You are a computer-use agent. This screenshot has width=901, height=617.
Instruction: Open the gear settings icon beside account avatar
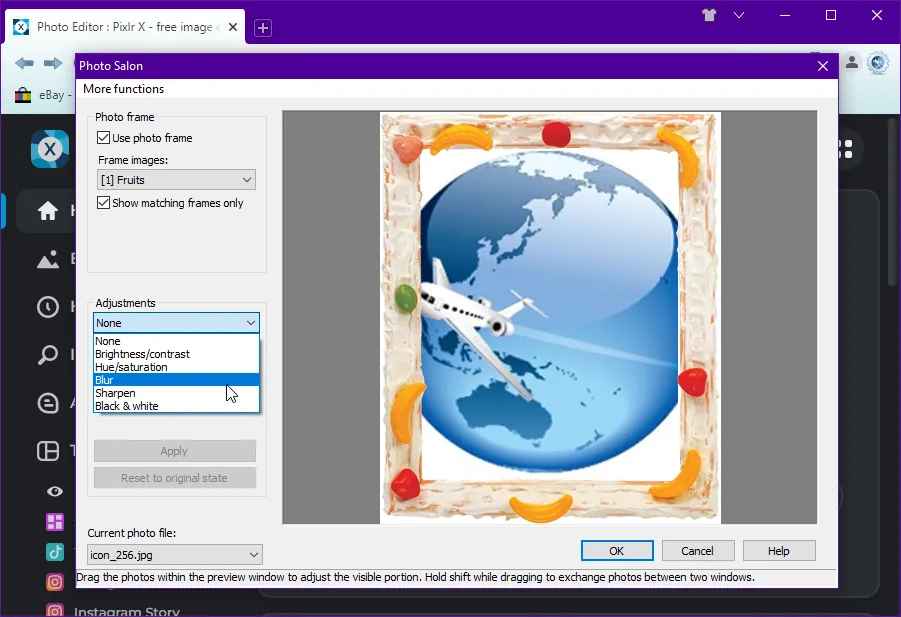click(x=878, y=63)
